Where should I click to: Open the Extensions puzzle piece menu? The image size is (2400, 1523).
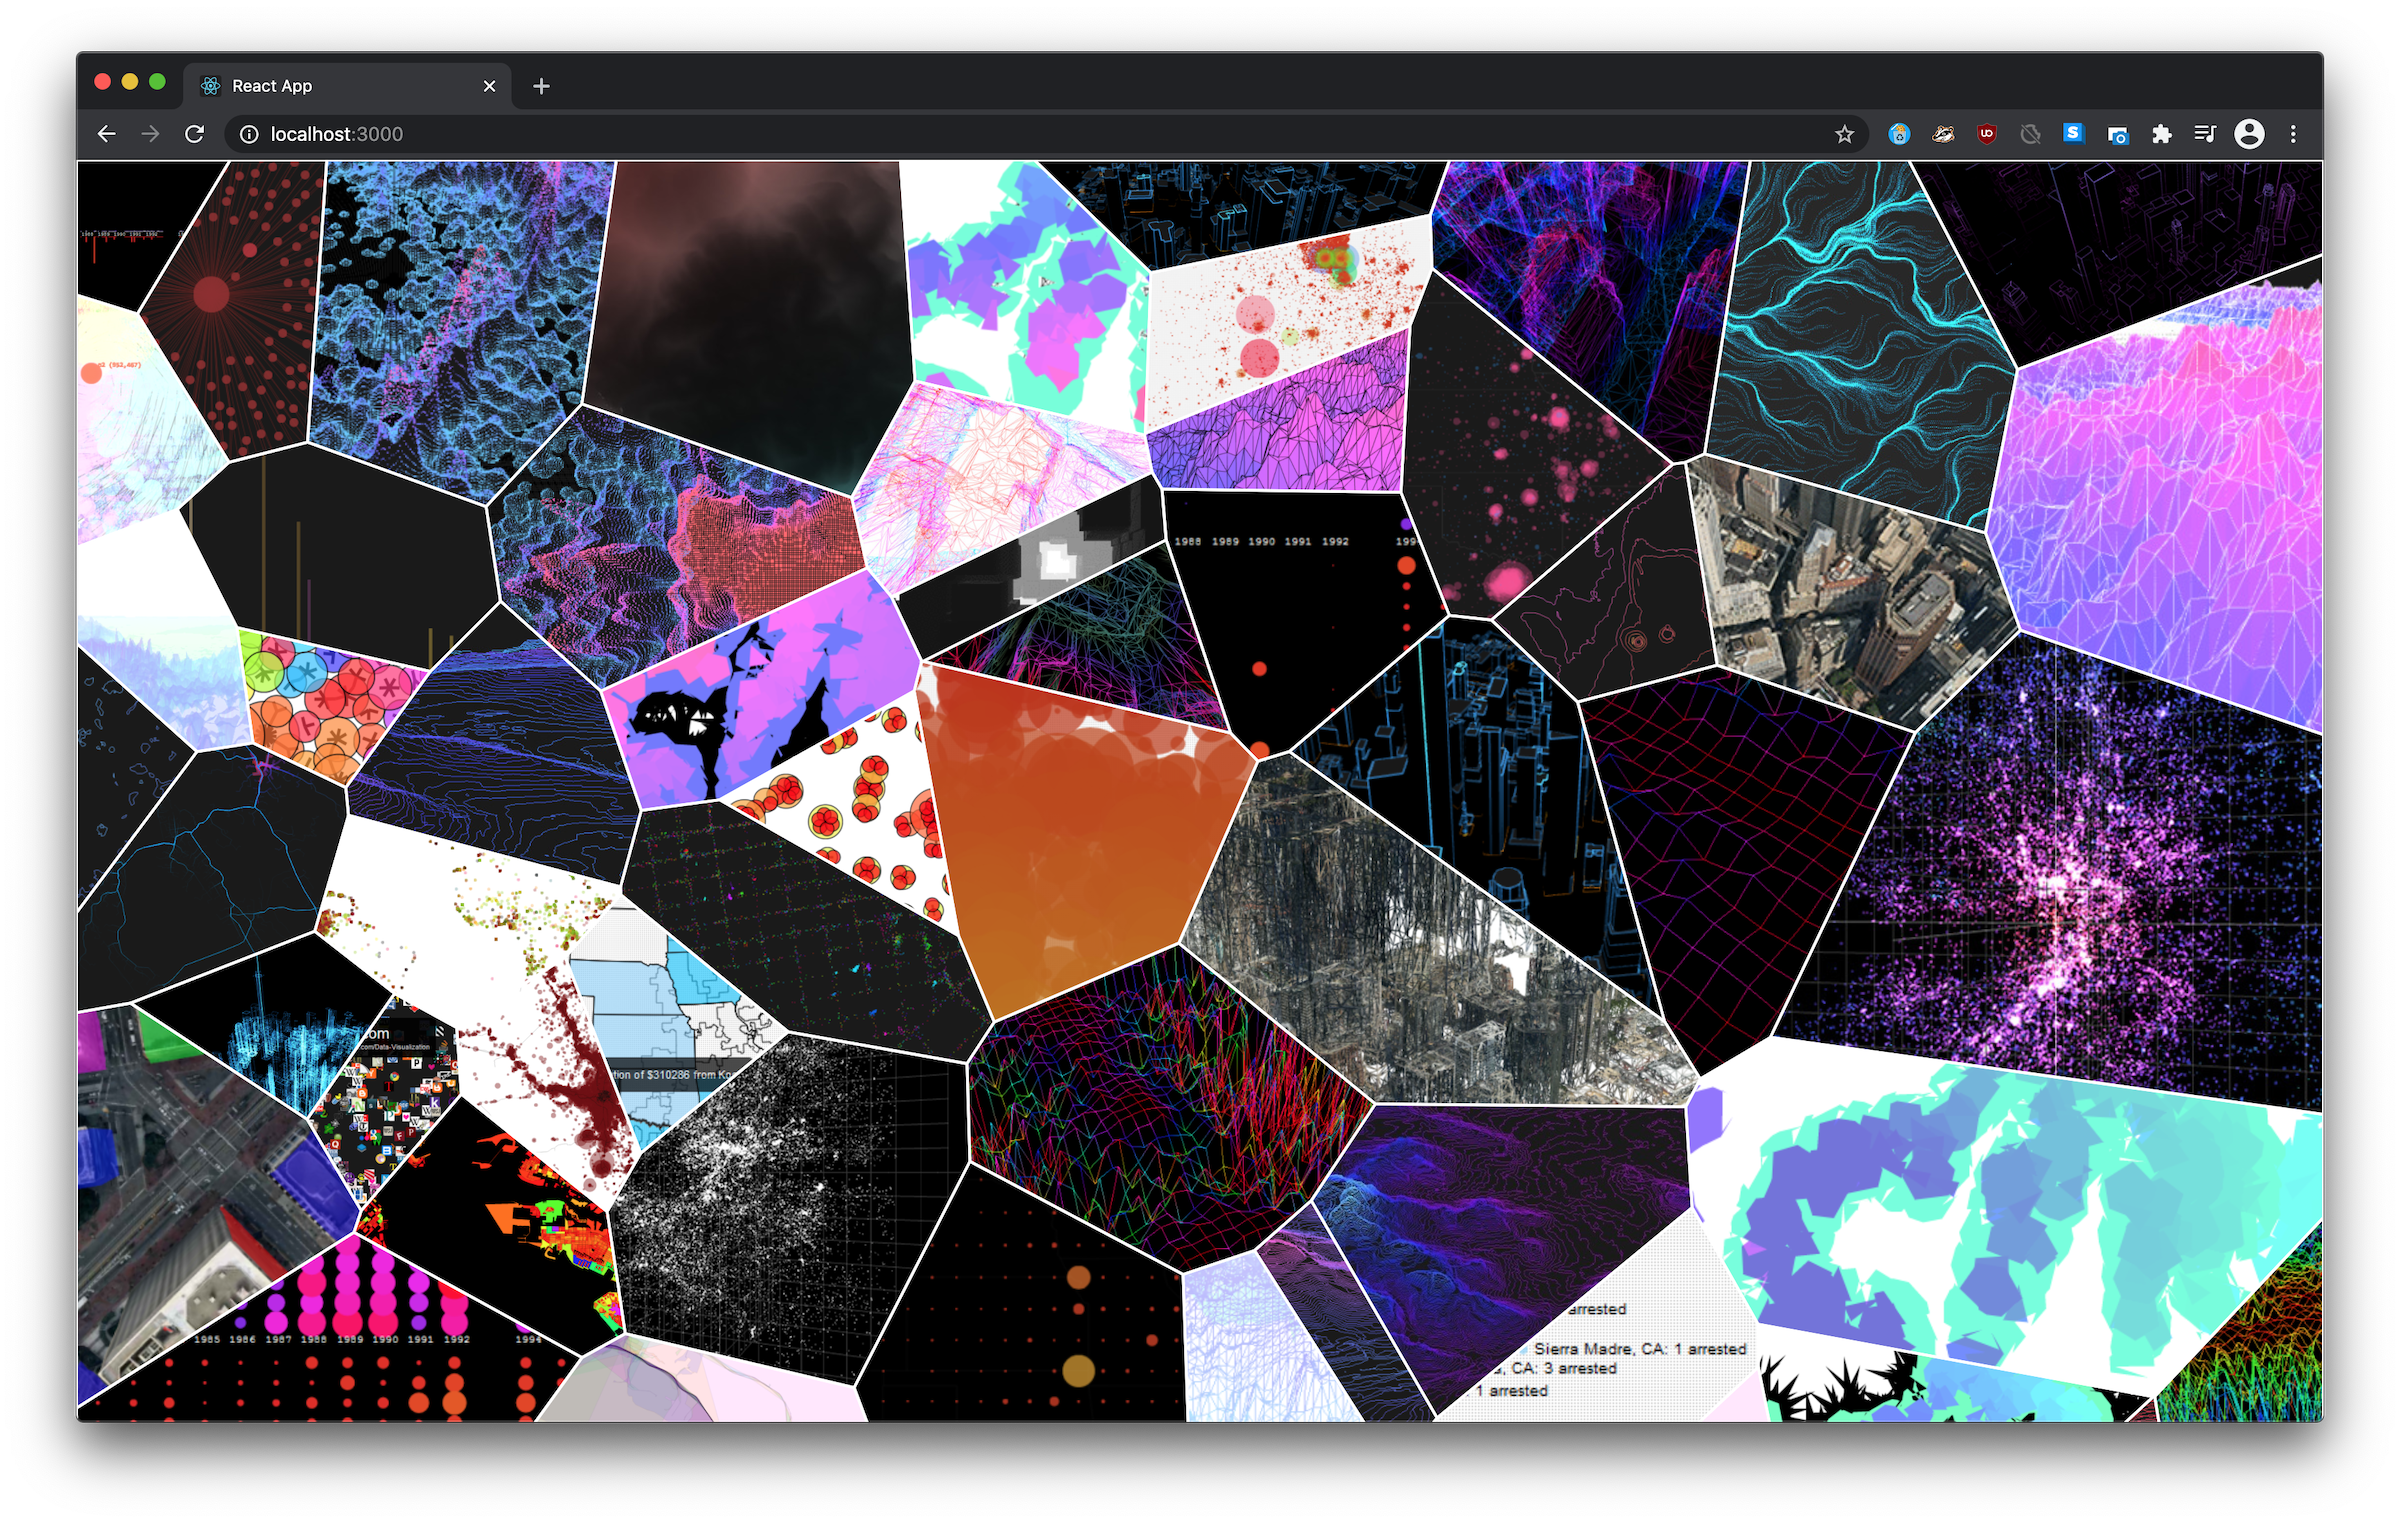pyautogui.click(x=2161, y=134)
